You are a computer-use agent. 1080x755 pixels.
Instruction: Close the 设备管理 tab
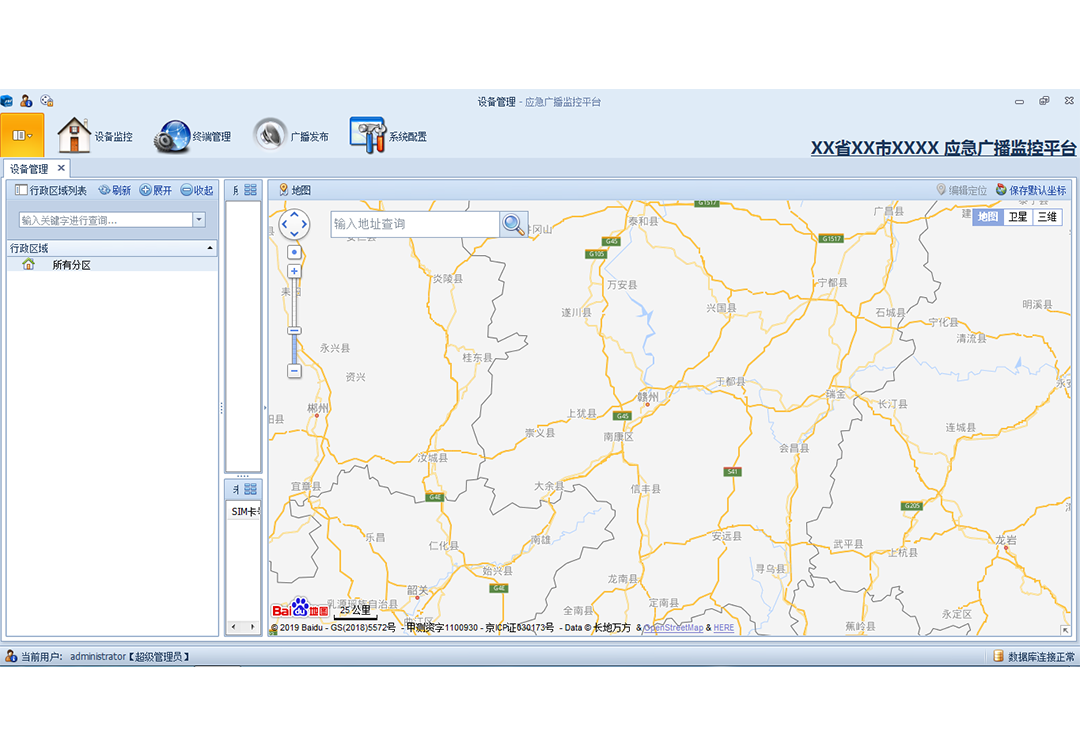pos(61,168)
